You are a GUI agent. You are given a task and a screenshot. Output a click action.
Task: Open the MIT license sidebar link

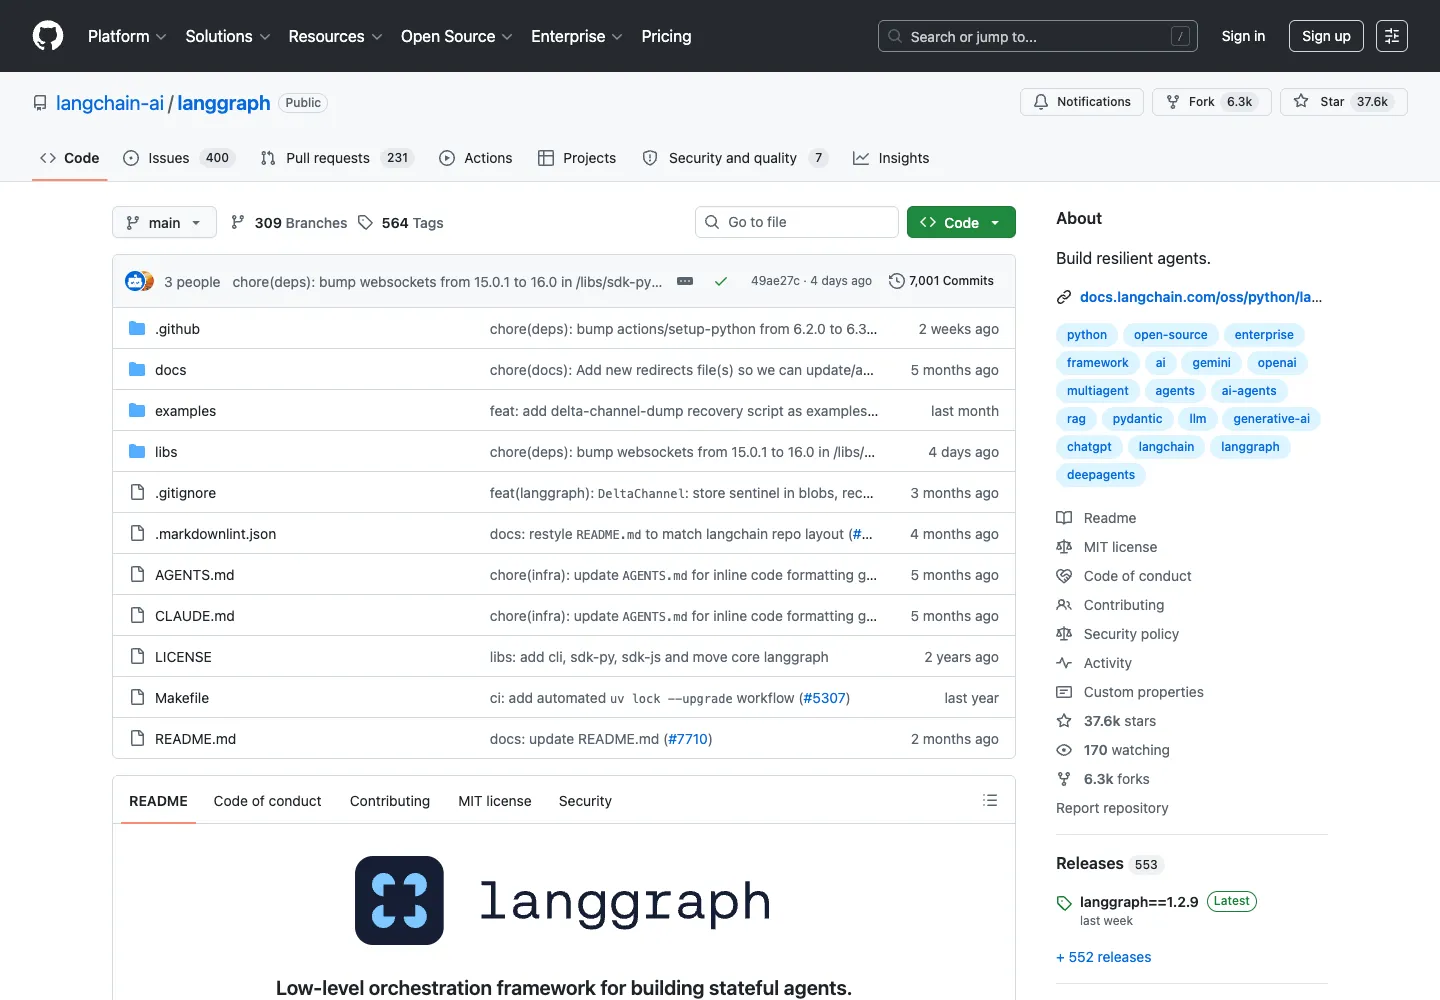coord(1107,547)
